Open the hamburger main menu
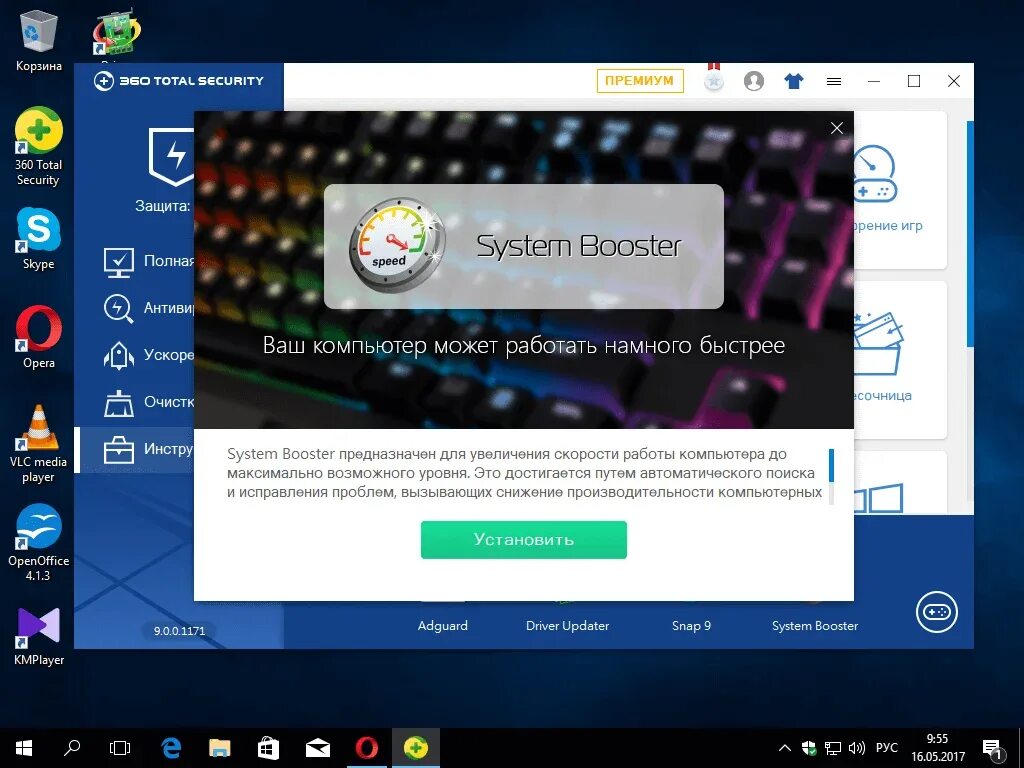The width and height of the screenshot is (1024, 768). click(833, 82)
